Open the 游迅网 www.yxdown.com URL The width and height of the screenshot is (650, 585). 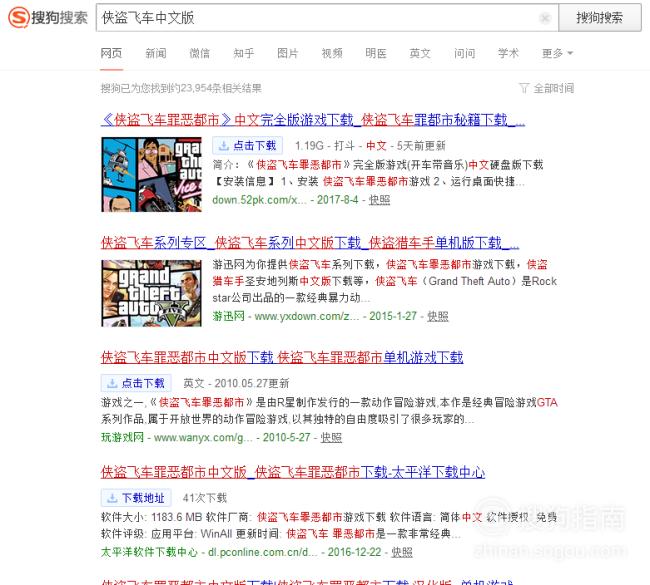[x=286, y=316]
